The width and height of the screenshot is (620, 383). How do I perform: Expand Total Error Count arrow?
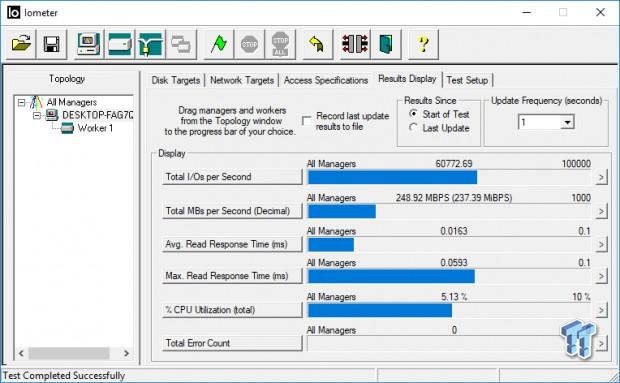click(x=601, y=343)
